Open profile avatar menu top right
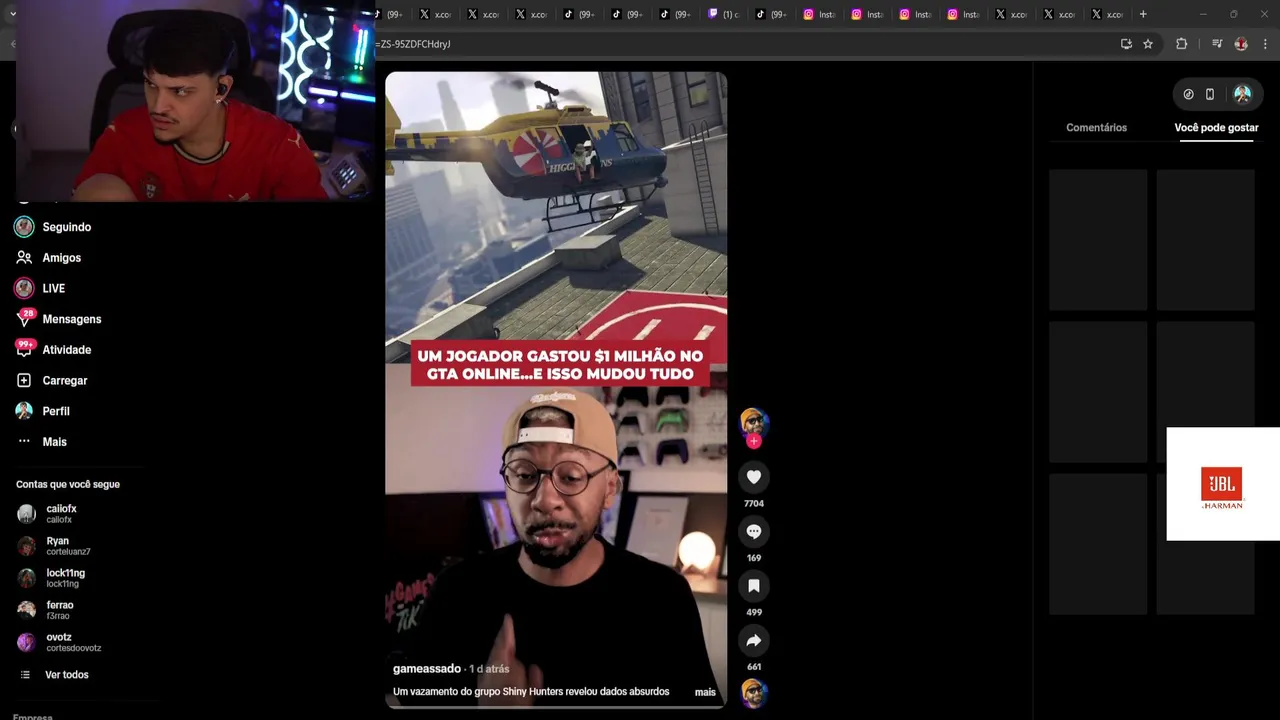The width and height of the screenshot is (1280, 720). tap(1242, 94)
